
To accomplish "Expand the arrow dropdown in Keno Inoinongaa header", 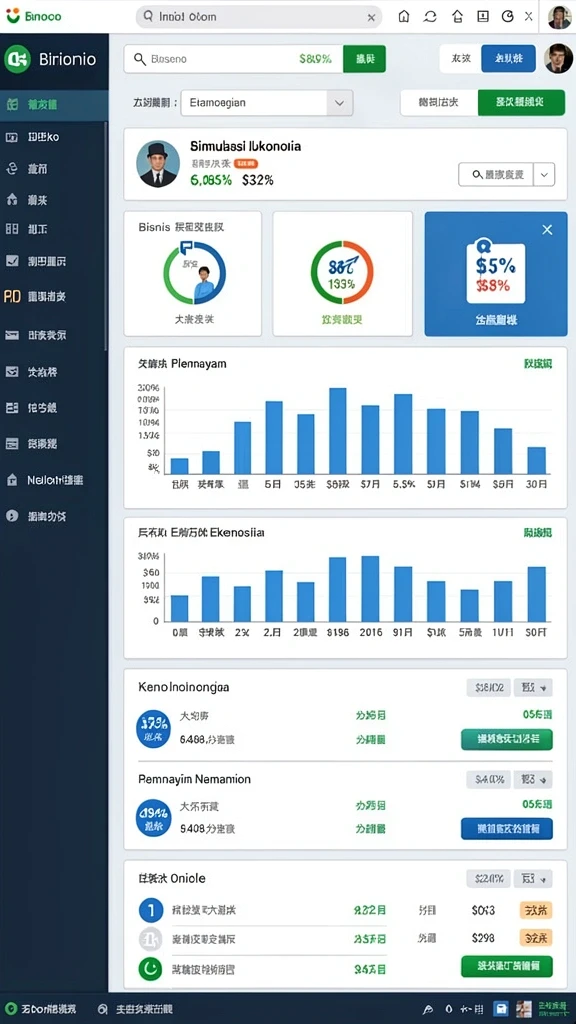I will point(533,687).
